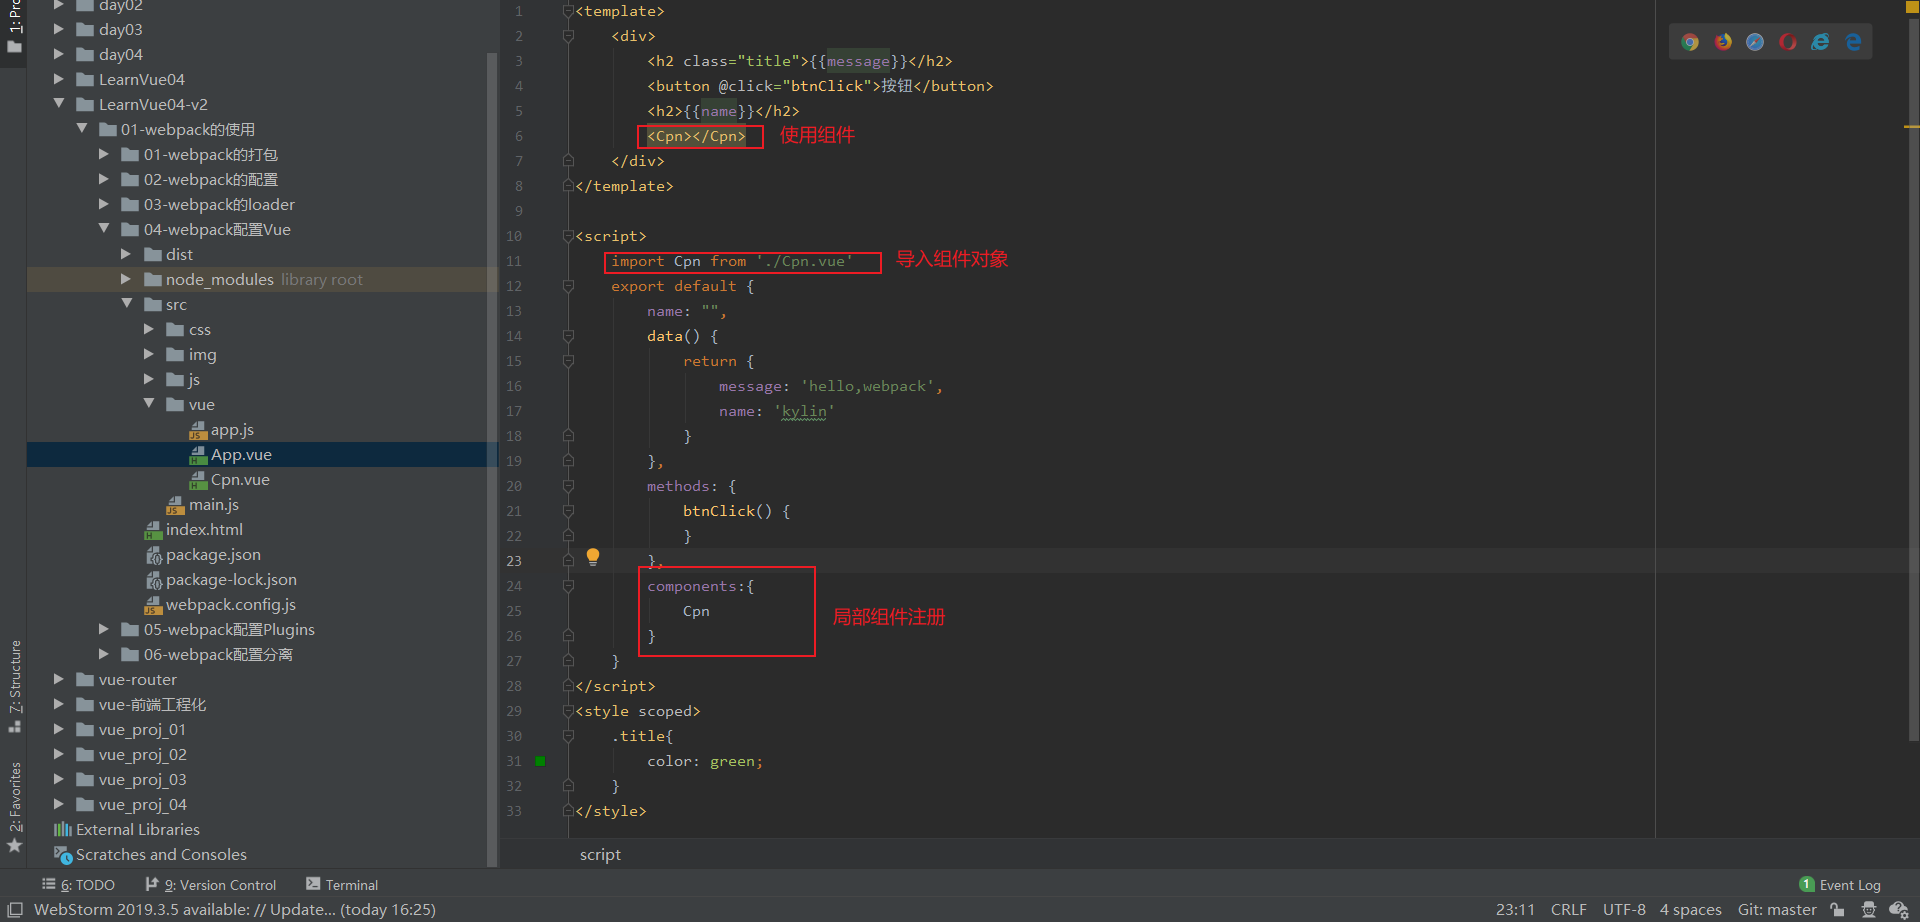
Task: Select the vue_proj_03 folder
Action: [x=142, y=780]
